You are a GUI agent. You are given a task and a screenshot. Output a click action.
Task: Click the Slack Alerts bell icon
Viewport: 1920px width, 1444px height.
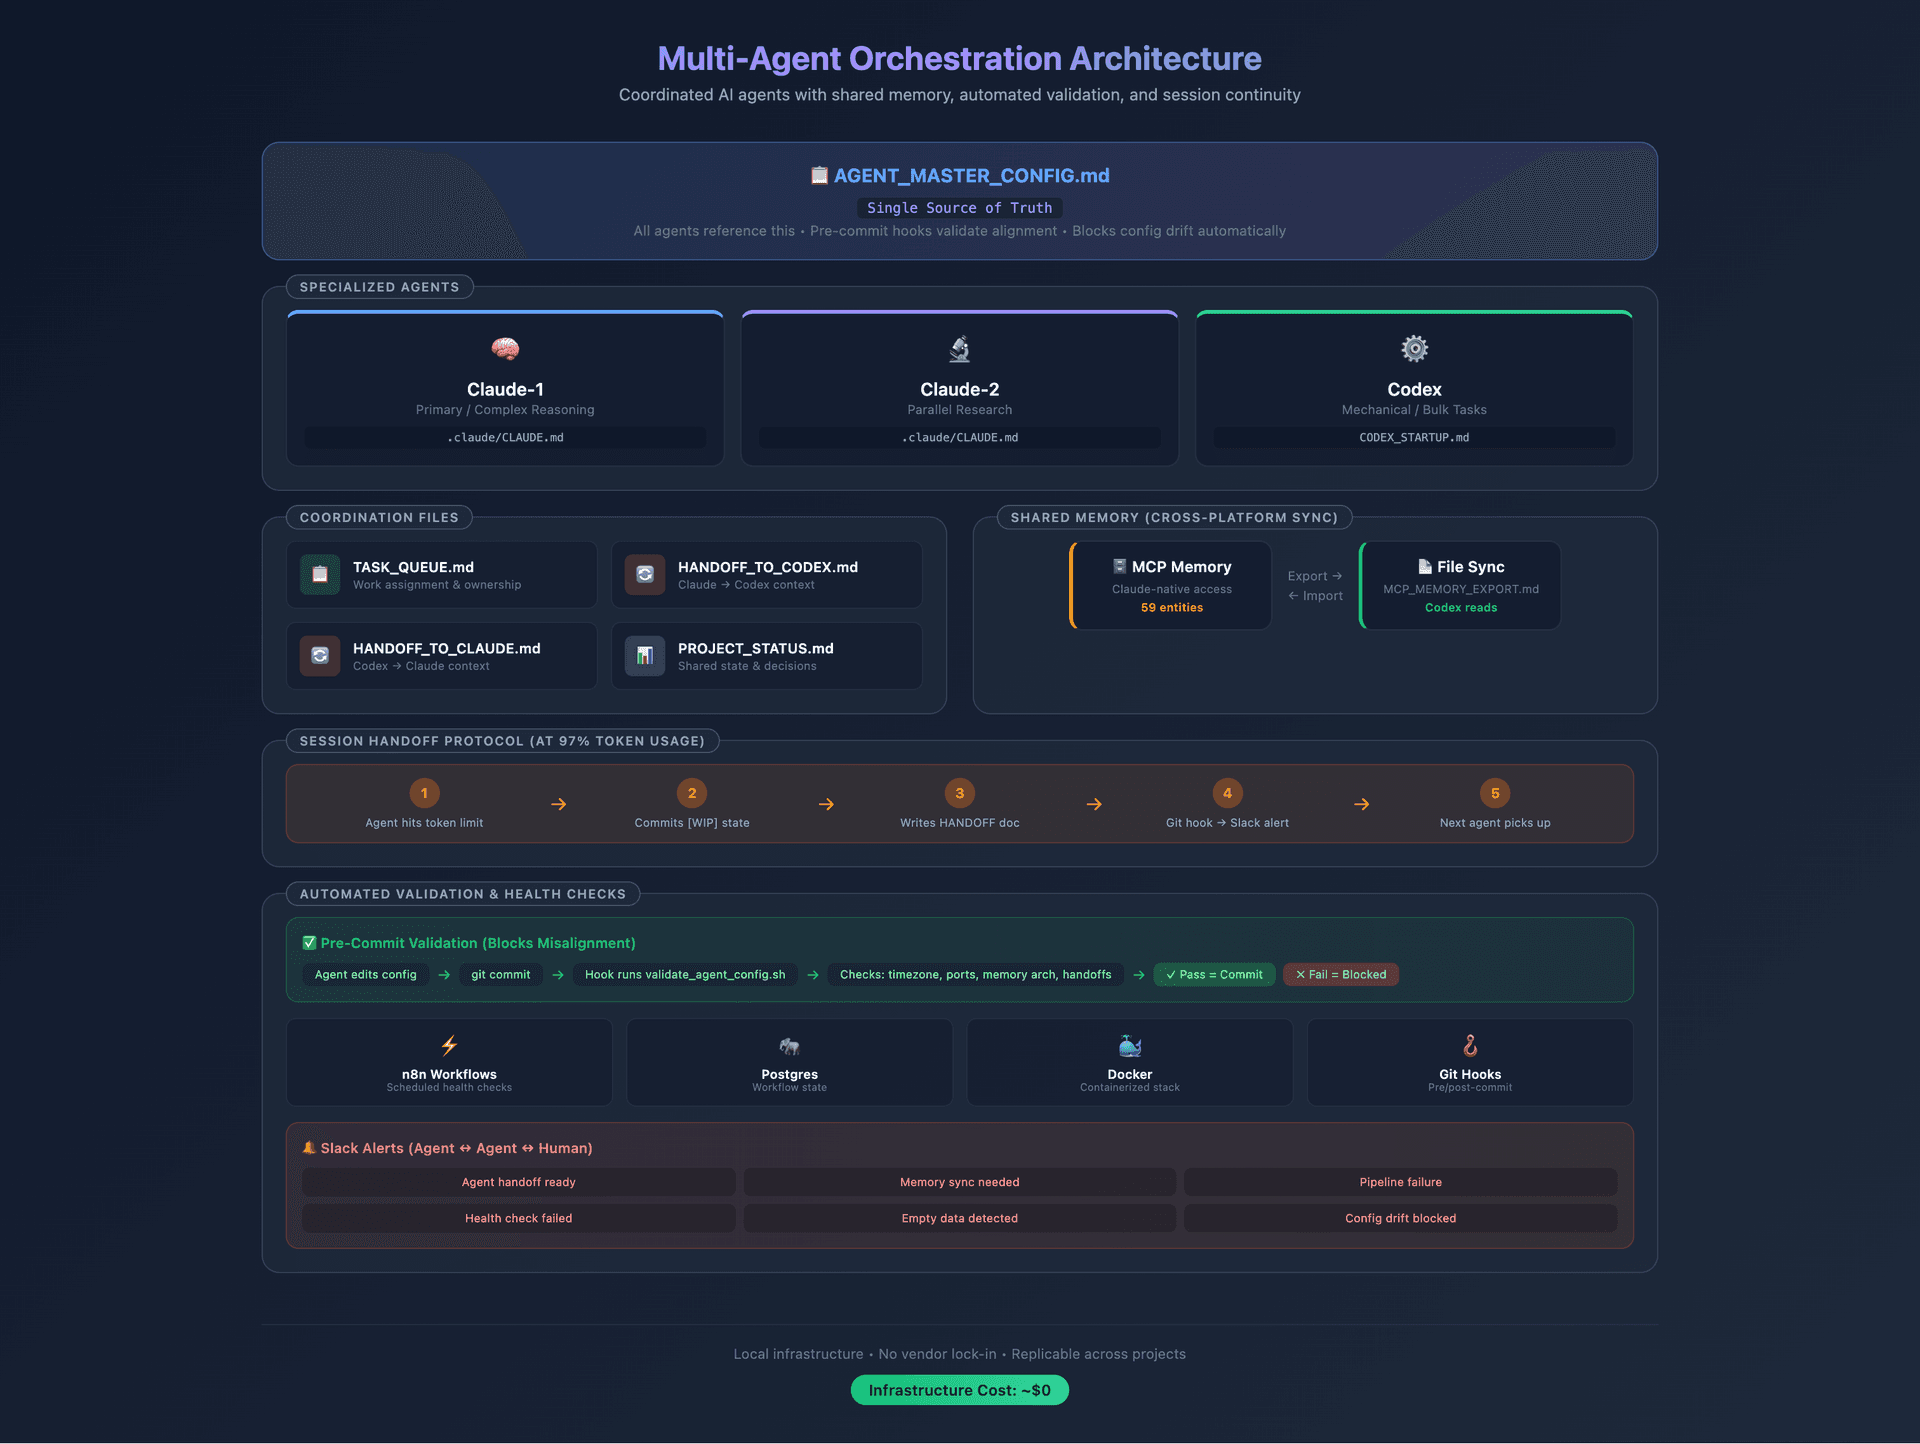coord(309,1148)
